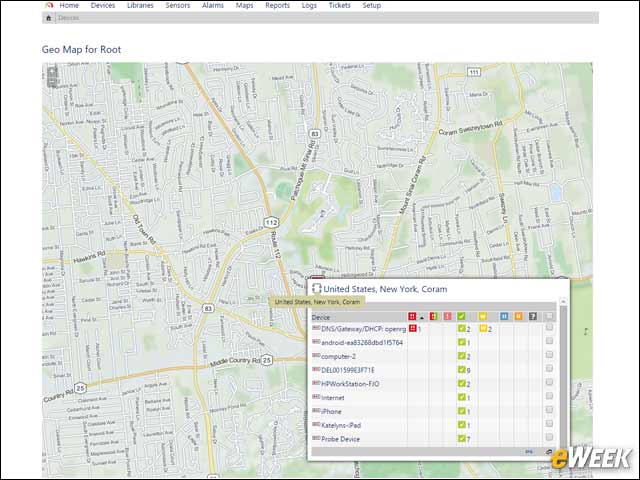Sort table by the Device column header
The image size is (640, 480).
coord(321,317)
